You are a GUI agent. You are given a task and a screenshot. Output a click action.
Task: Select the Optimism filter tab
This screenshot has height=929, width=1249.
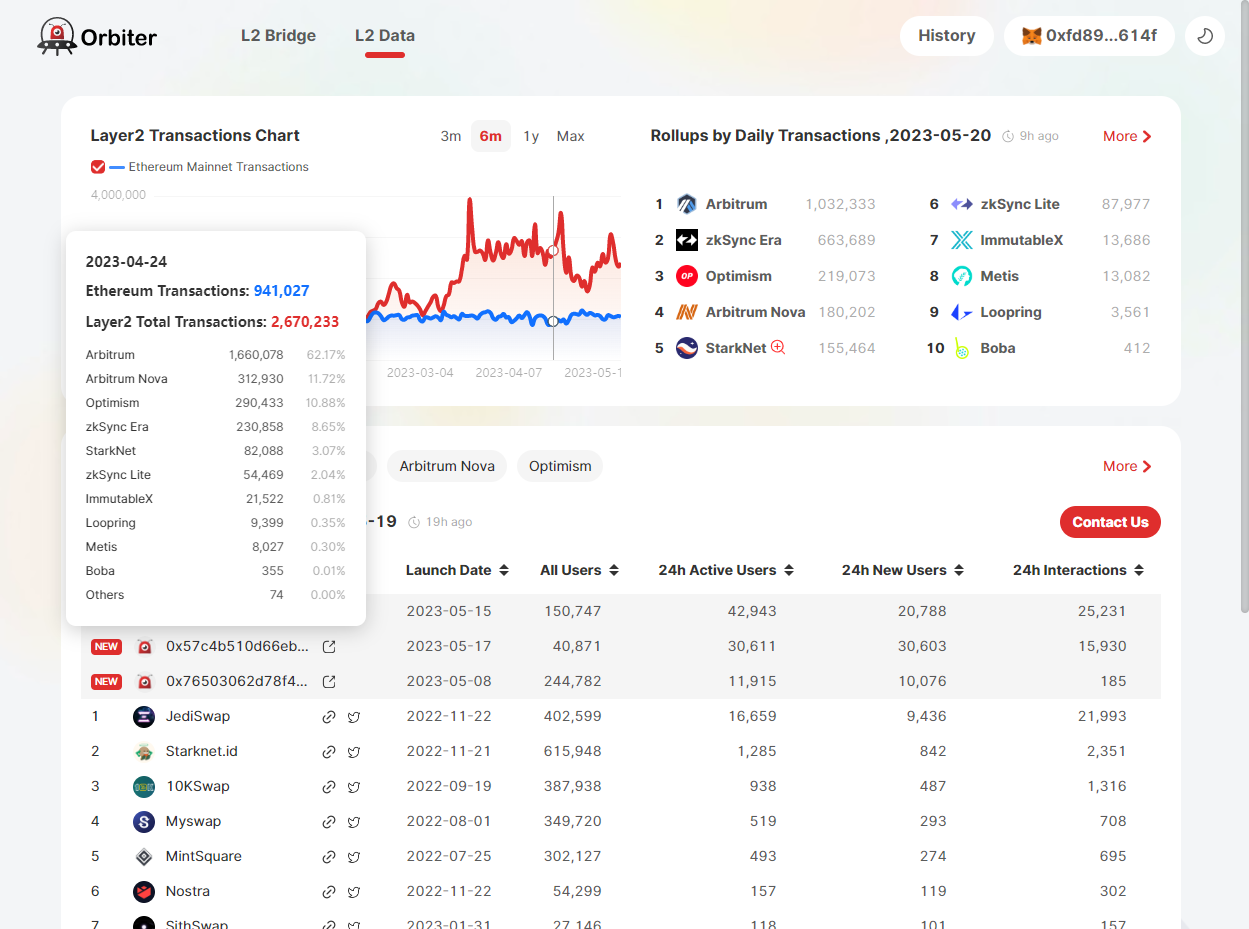(x=560, y=466)
